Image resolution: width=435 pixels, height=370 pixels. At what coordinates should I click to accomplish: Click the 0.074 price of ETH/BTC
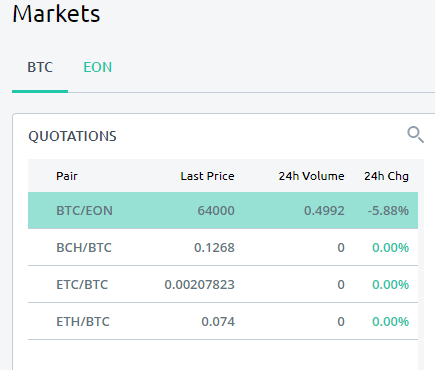coord(218,322)
